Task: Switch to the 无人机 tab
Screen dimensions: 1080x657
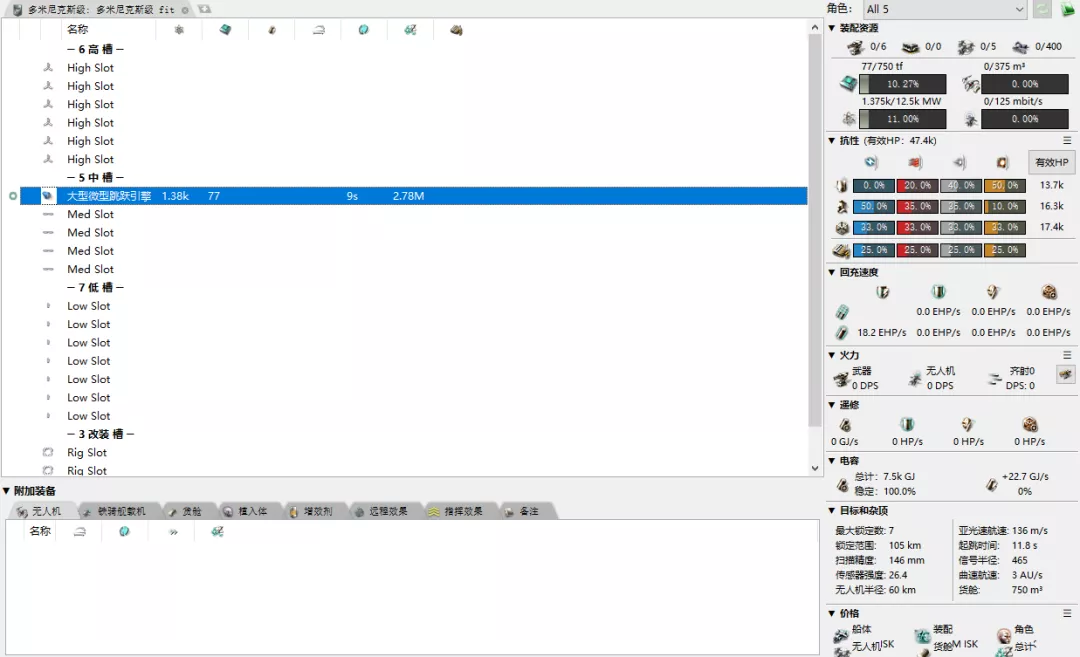Action: tap(39, 511)
